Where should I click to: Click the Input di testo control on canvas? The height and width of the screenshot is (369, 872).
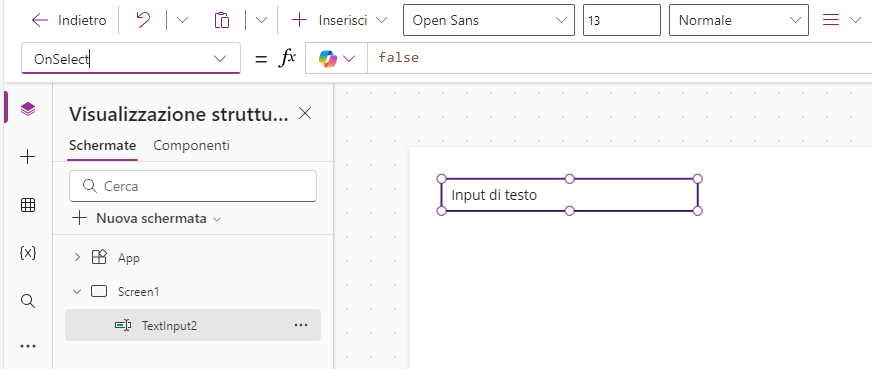[x=569, y=195]
